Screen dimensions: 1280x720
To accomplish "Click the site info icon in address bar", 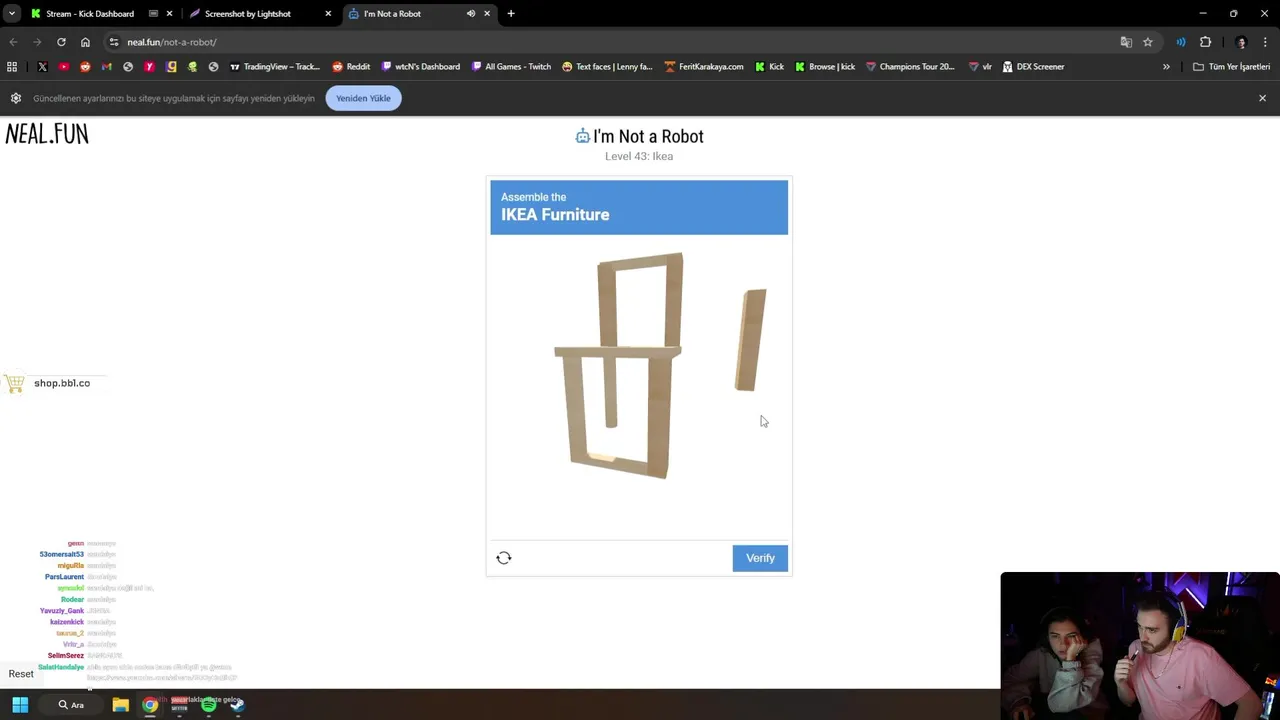I will pyautogui.click(x=114, y=42).
